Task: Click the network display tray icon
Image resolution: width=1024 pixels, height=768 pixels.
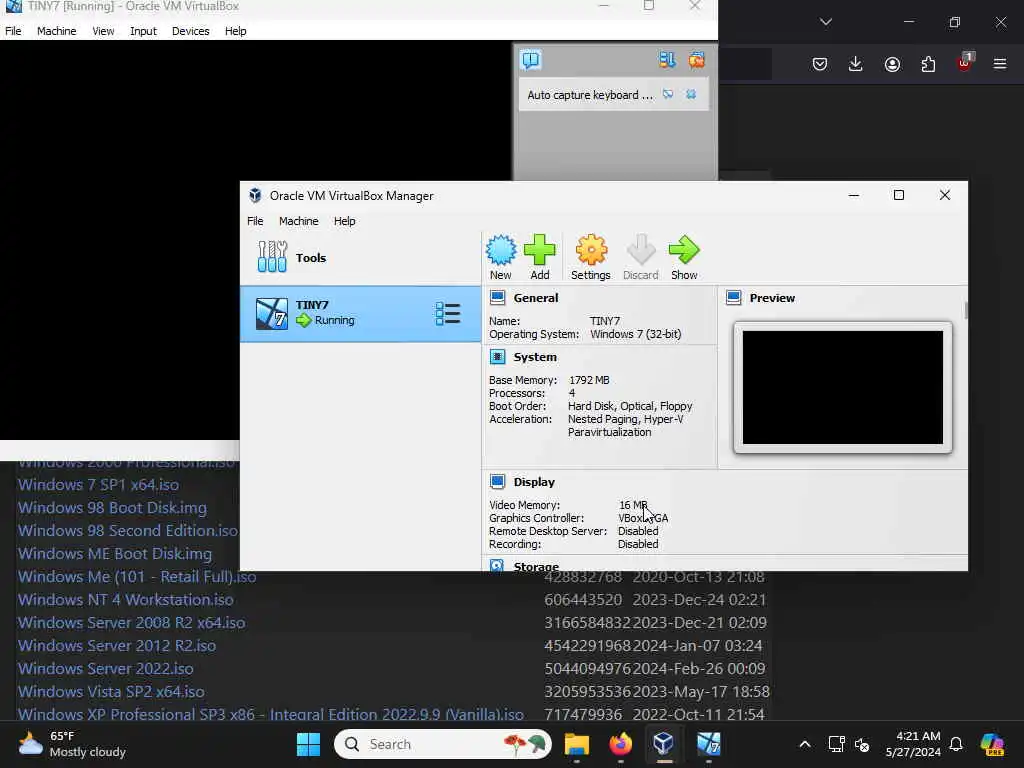Action: pyautogui.click(x=836, y=744)
